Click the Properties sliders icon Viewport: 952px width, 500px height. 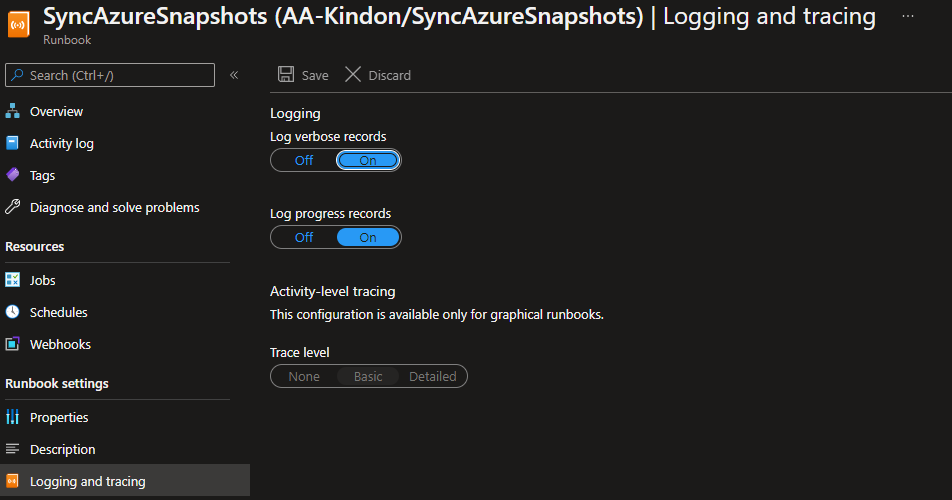[x=13, y=417]
